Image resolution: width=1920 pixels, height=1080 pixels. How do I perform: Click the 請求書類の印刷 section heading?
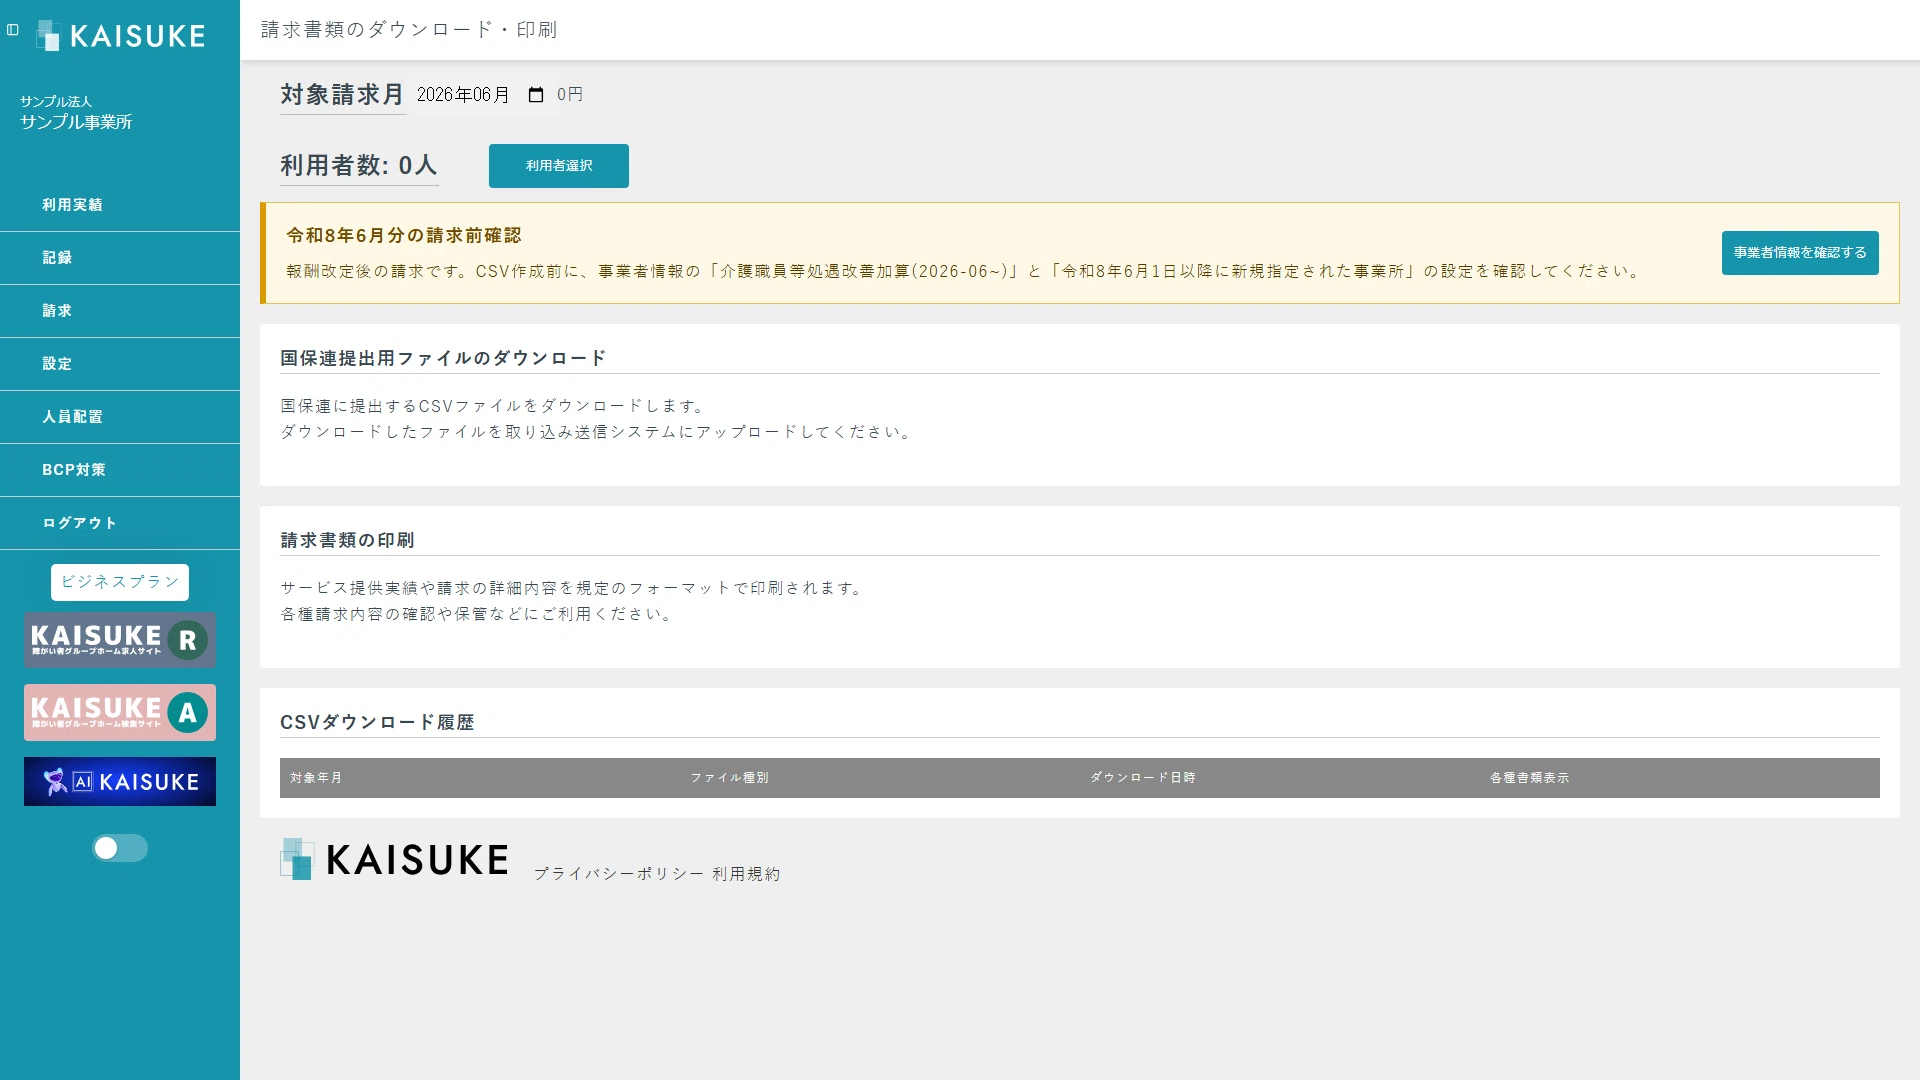click(x=347, y=540)
